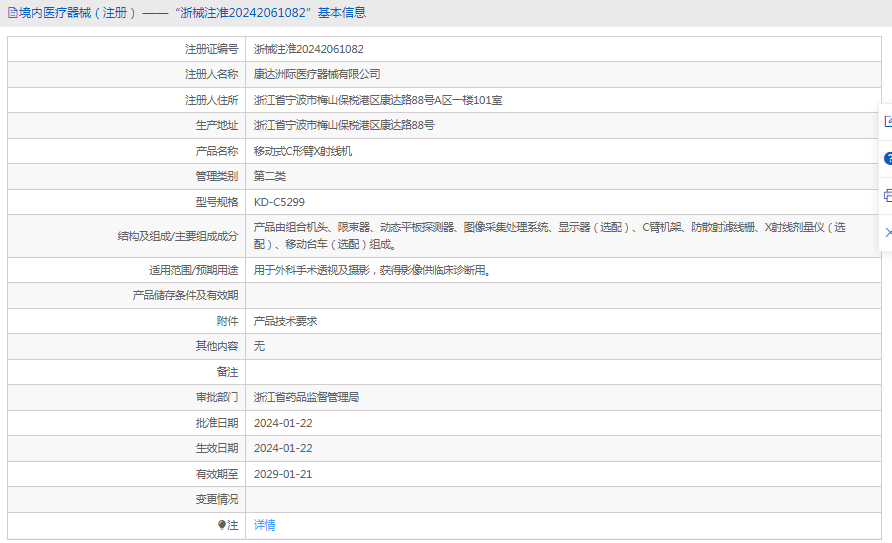892x543 pixels.
Task: Click the 注册人名称 label
Action: (x=212, y=74)
